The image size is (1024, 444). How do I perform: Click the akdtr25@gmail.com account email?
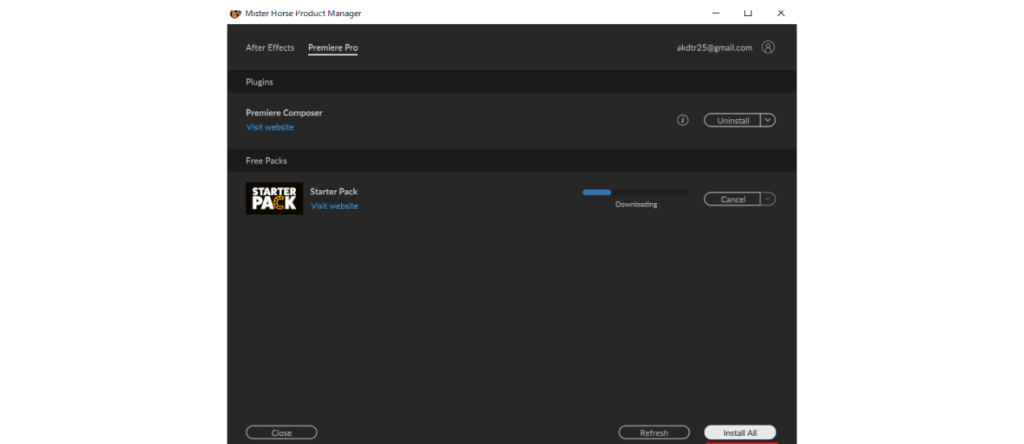pos(714,47)
